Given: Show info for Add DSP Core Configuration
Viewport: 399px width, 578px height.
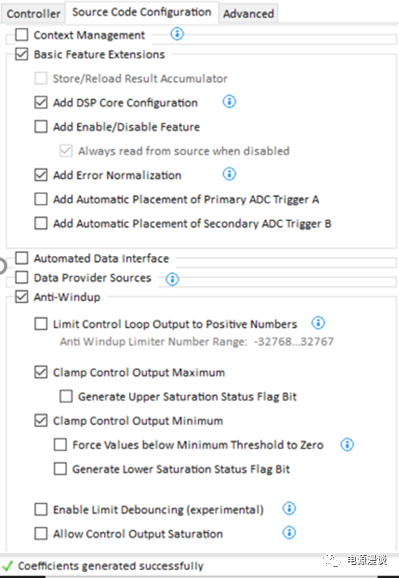Looking at the screenshot, I should (x=229, y=101).
